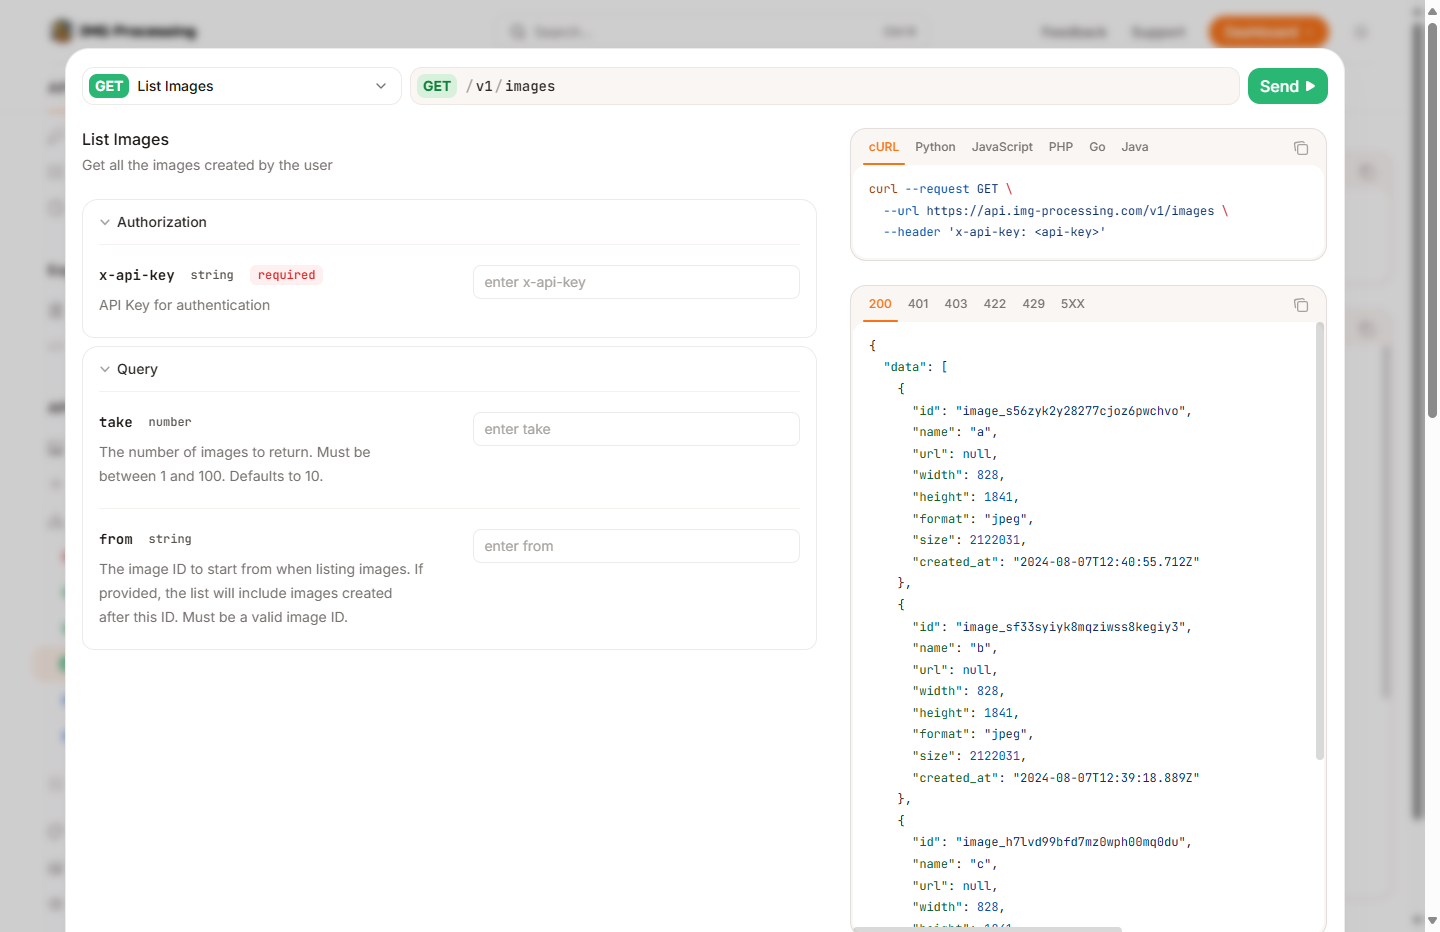
Task: Copy the 200 response example
Action: 1301,305
